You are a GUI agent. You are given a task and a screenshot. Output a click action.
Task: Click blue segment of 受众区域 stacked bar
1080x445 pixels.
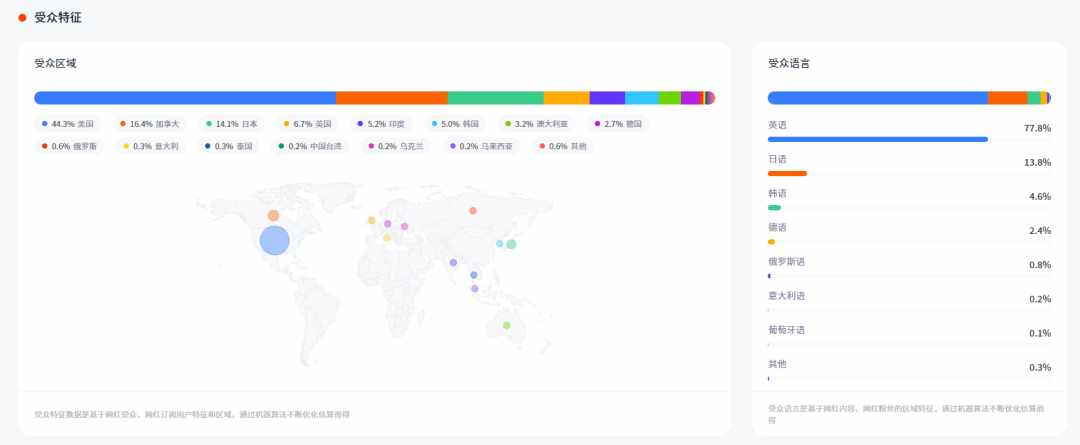coord(185,98)
